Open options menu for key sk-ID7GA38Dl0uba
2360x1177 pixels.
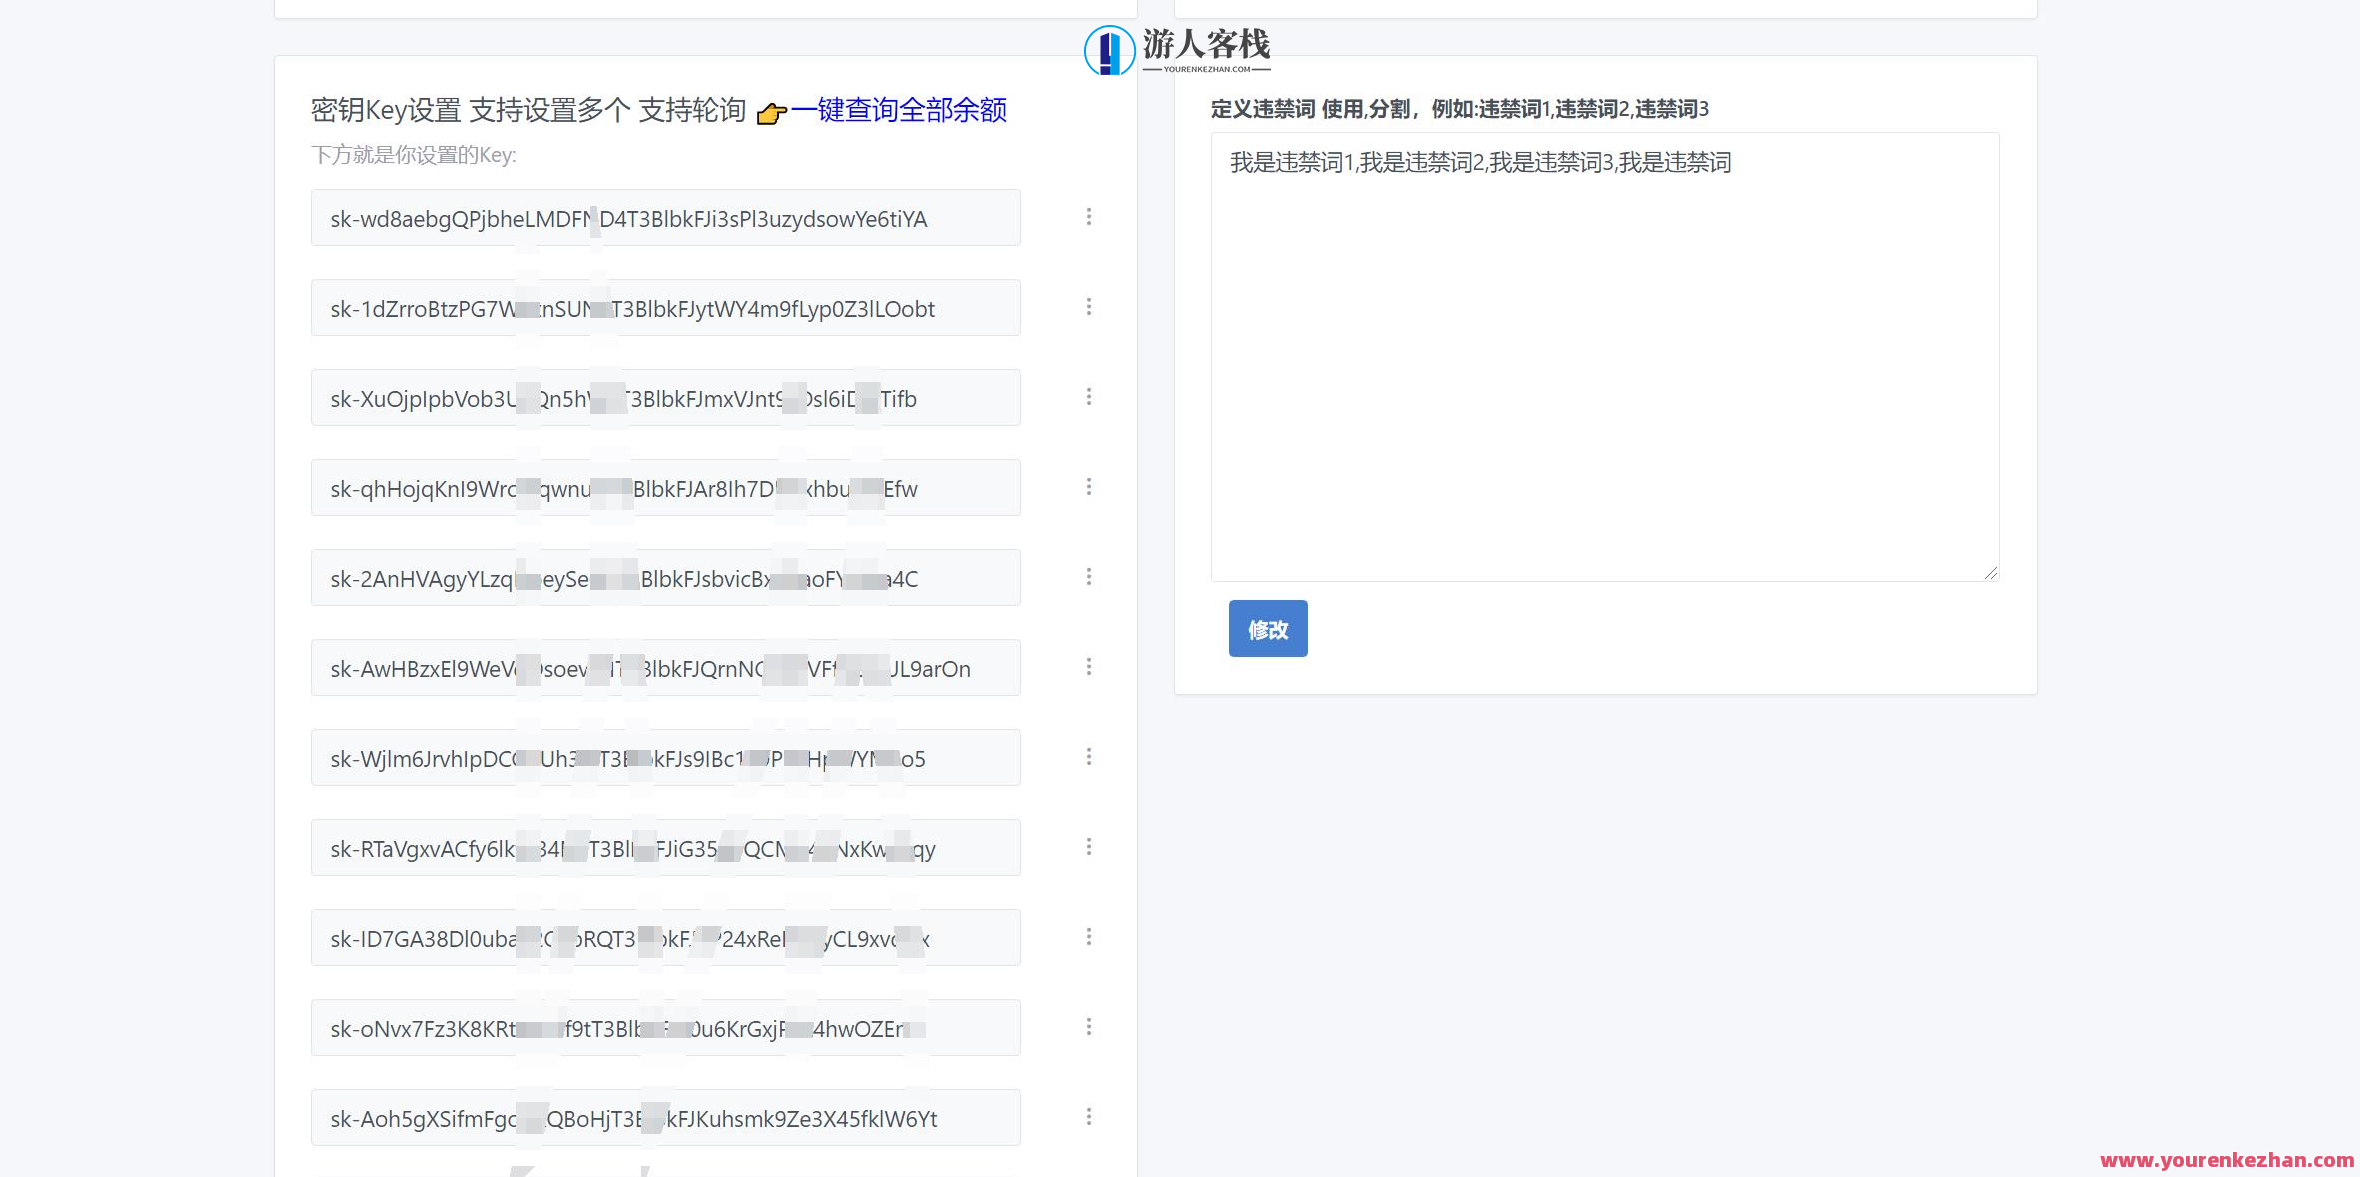[x=1089, y=937]
